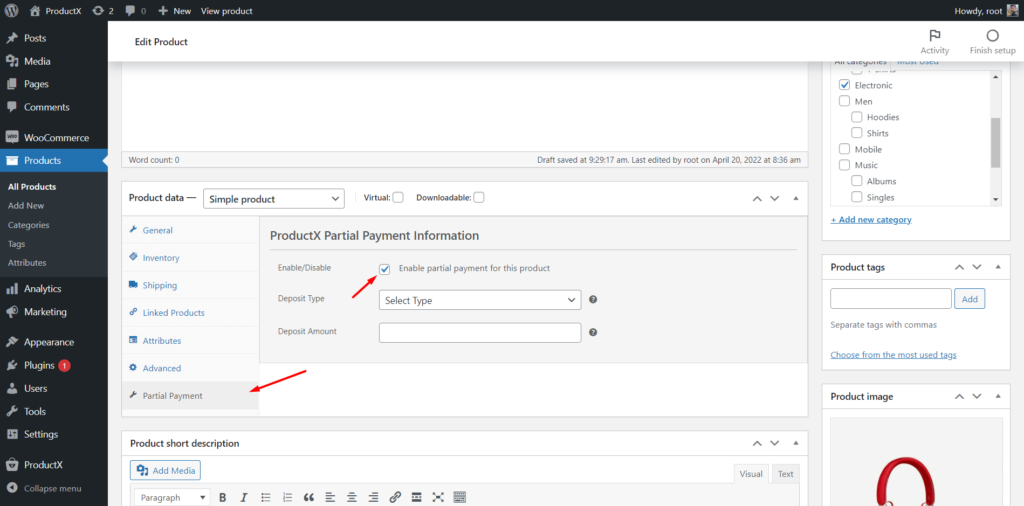Click Deposit Type help tooltip icon
The width and height of the screenshot is (1024, 506).
pos(593,300)
